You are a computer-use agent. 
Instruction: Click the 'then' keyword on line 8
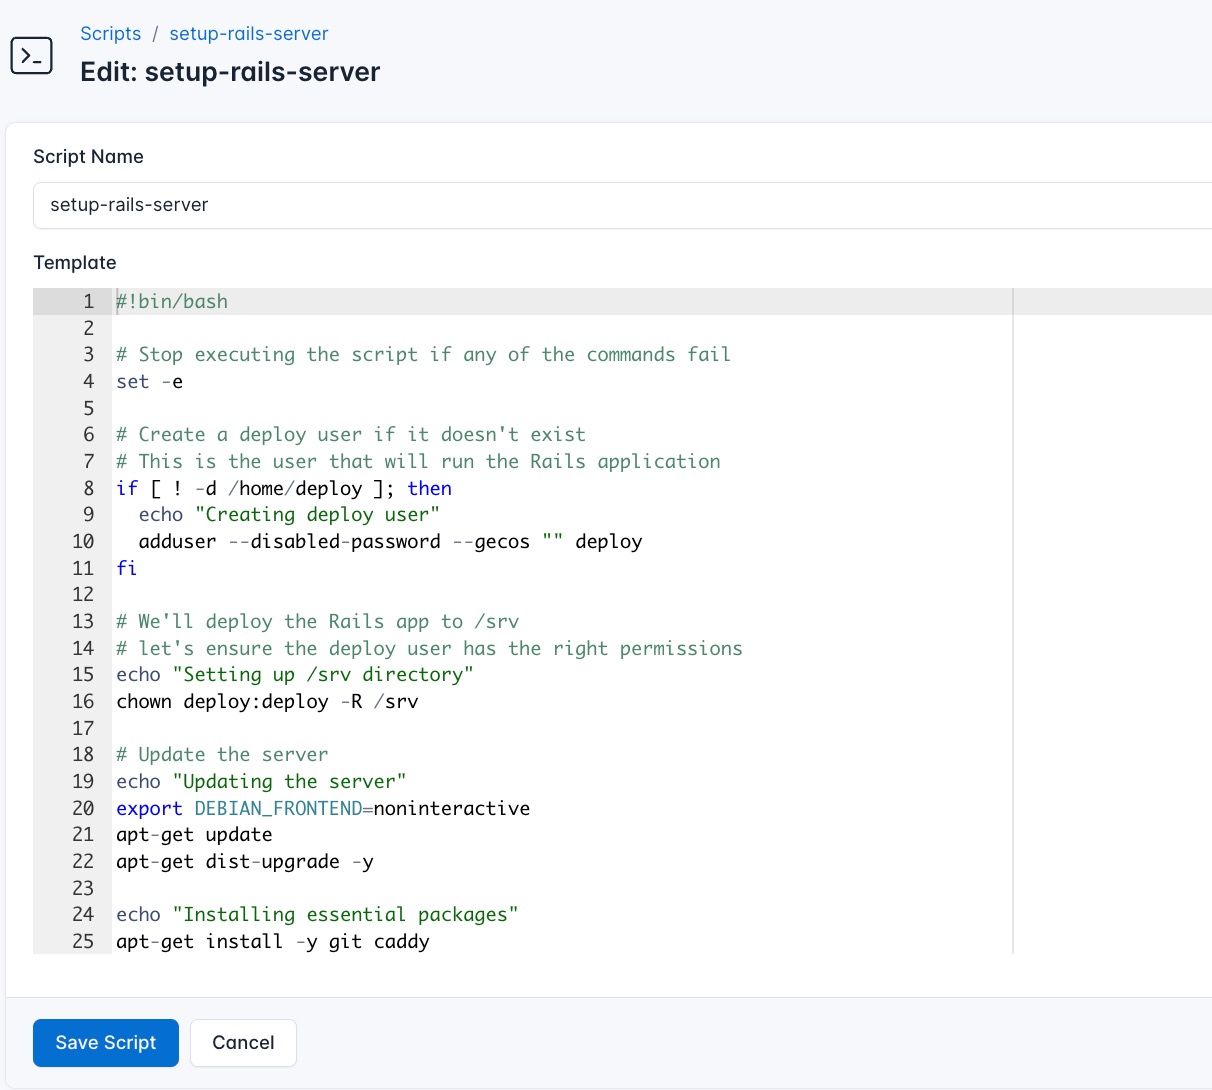[x=430, y=488]
